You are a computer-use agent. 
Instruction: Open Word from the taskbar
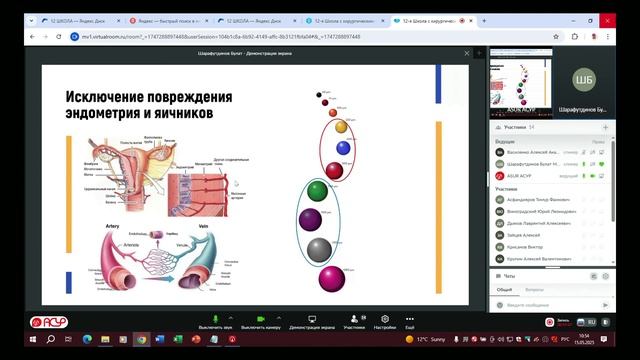coord(160,339)
